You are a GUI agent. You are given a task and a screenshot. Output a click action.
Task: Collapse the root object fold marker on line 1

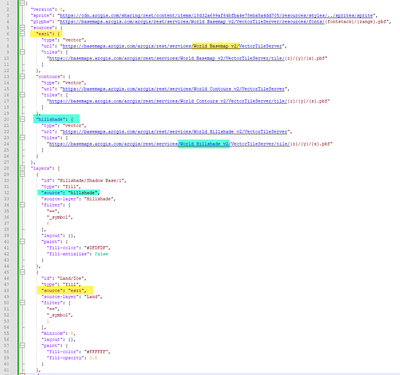pyautogui.click(x=22, y=3)
